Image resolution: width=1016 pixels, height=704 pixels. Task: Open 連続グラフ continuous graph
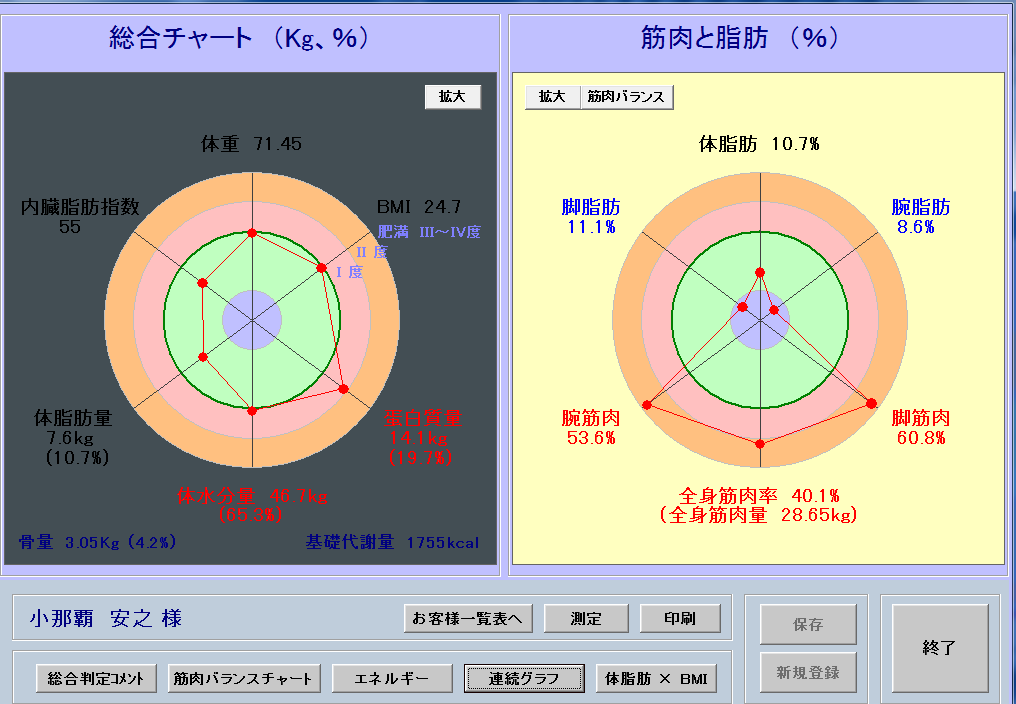(x=524, y=679)
